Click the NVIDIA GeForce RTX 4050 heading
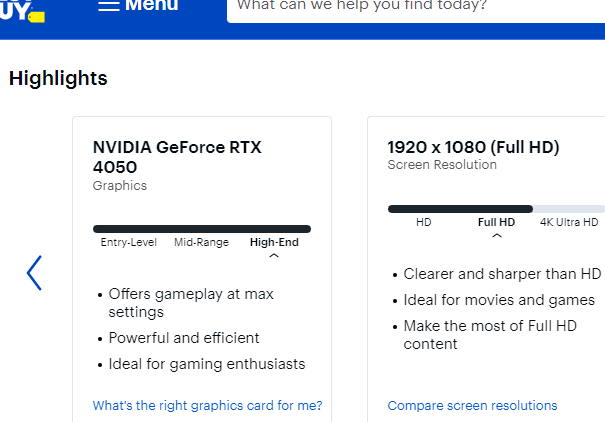This screenshot has width=605, height=422. [177, 157]
